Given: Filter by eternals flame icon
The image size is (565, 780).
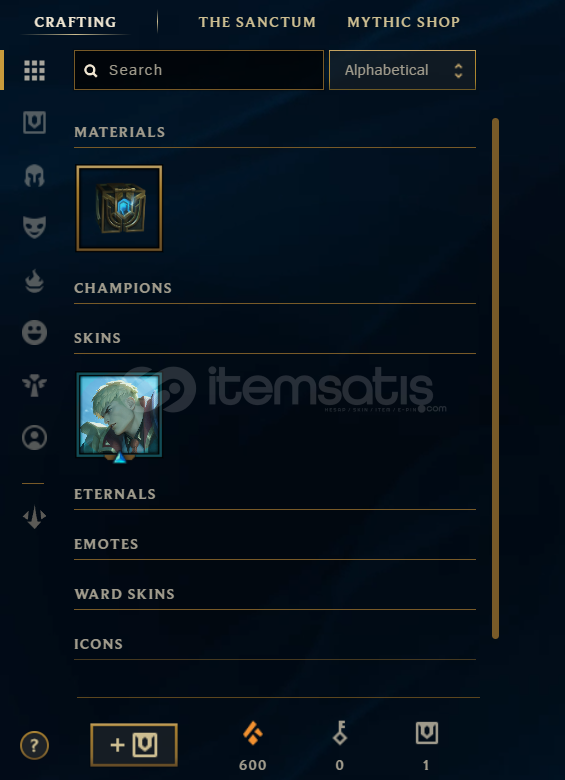Looking at the screenshot, I should (34, 281).
